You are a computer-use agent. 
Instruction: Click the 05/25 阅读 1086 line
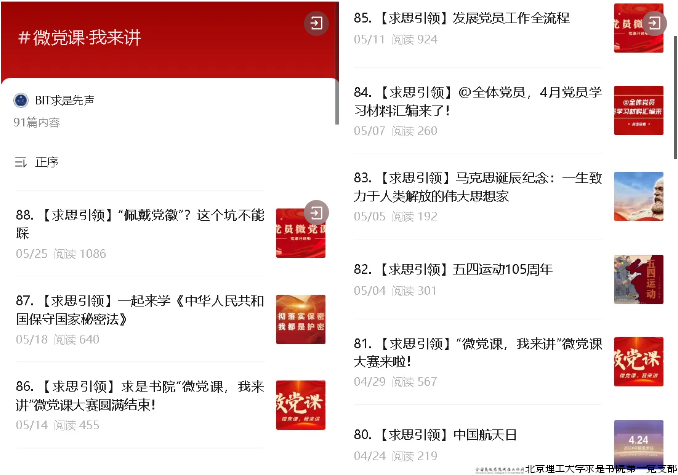click(x=61, y=254)
